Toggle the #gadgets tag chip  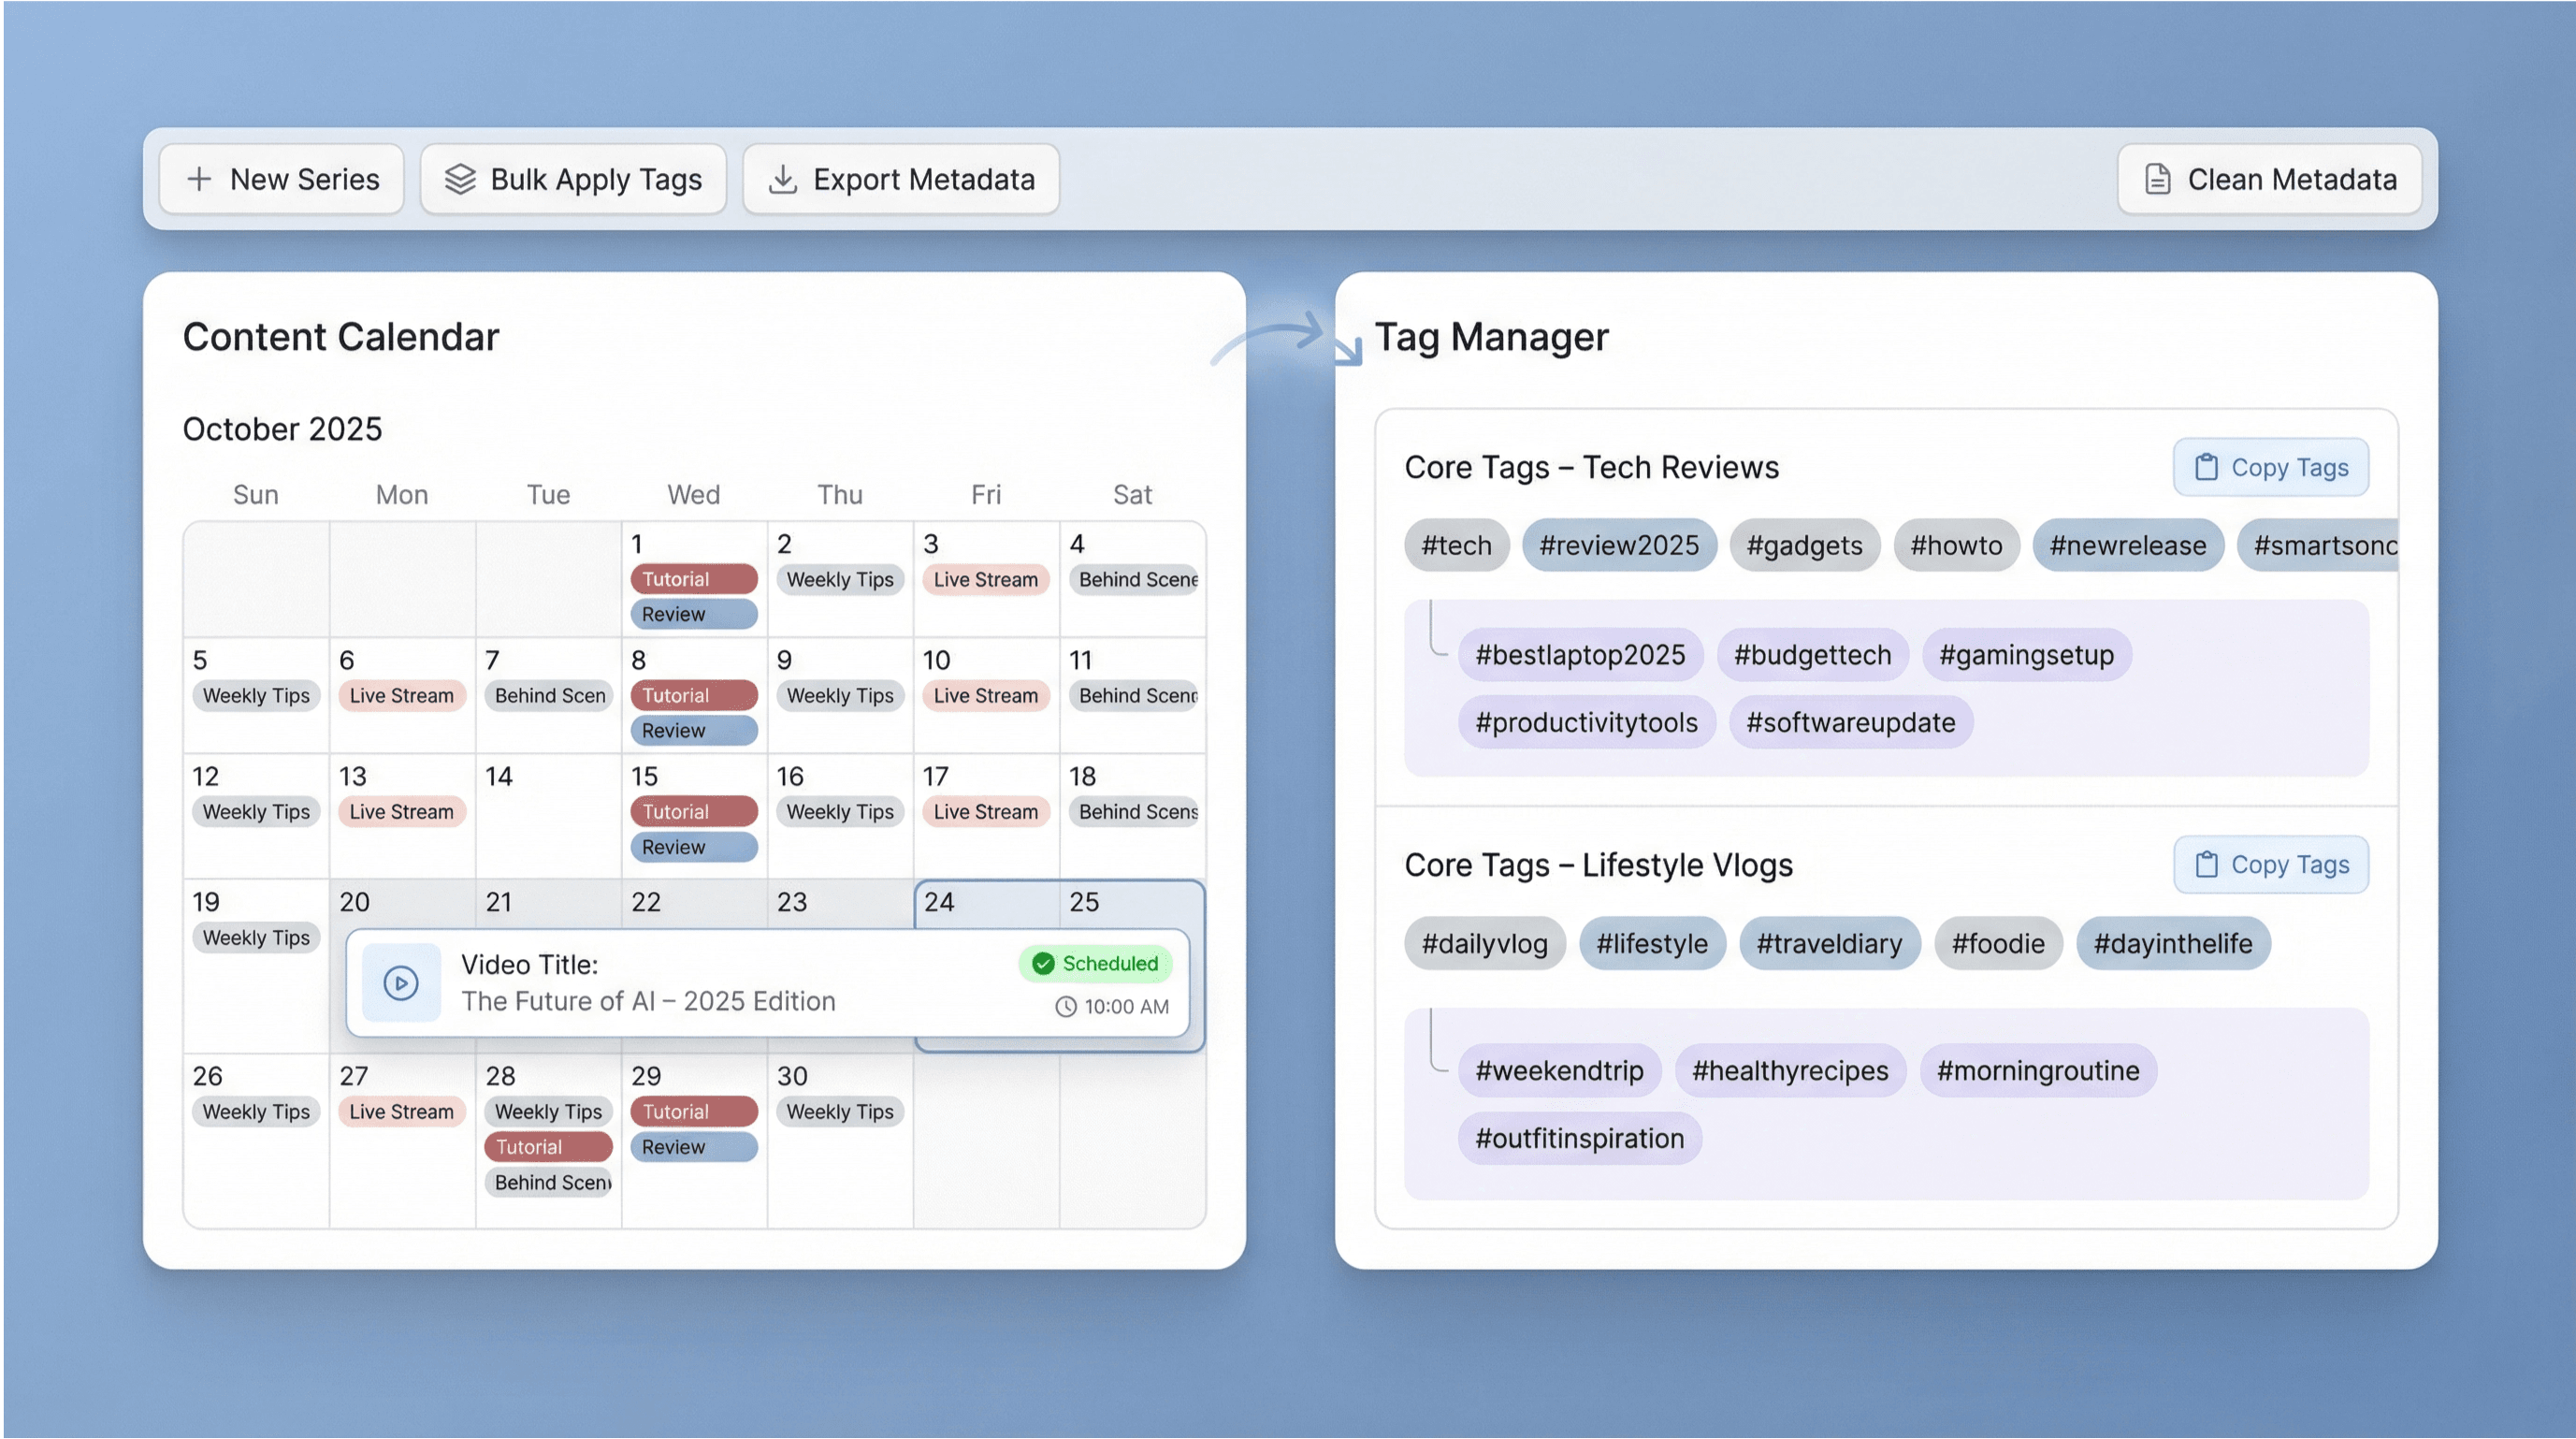click(1803, 545)
